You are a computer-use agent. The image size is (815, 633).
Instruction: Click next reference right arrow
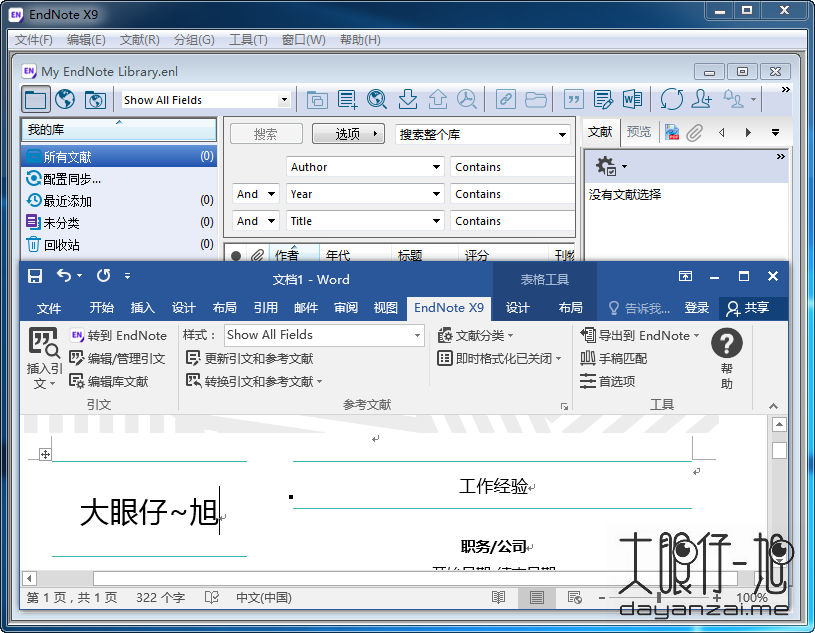coord(748,133)
